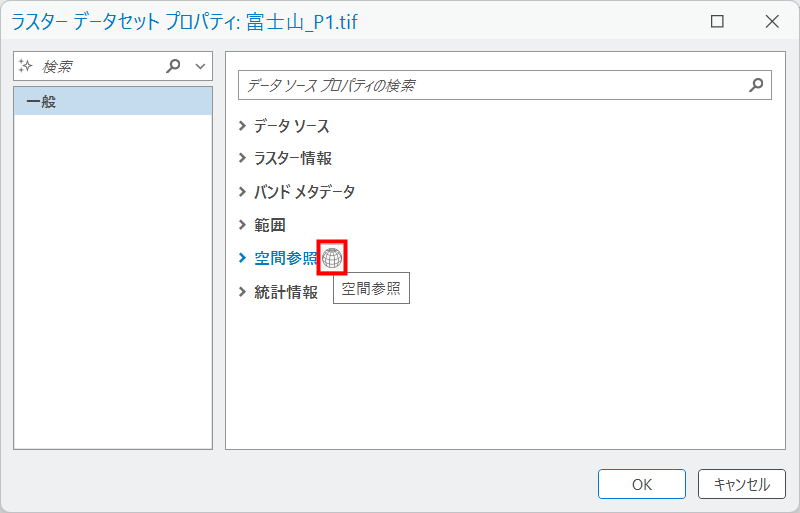Expand the バンド メタデータ section chevron
Viewport: 800px width, 513px height.
243,191
